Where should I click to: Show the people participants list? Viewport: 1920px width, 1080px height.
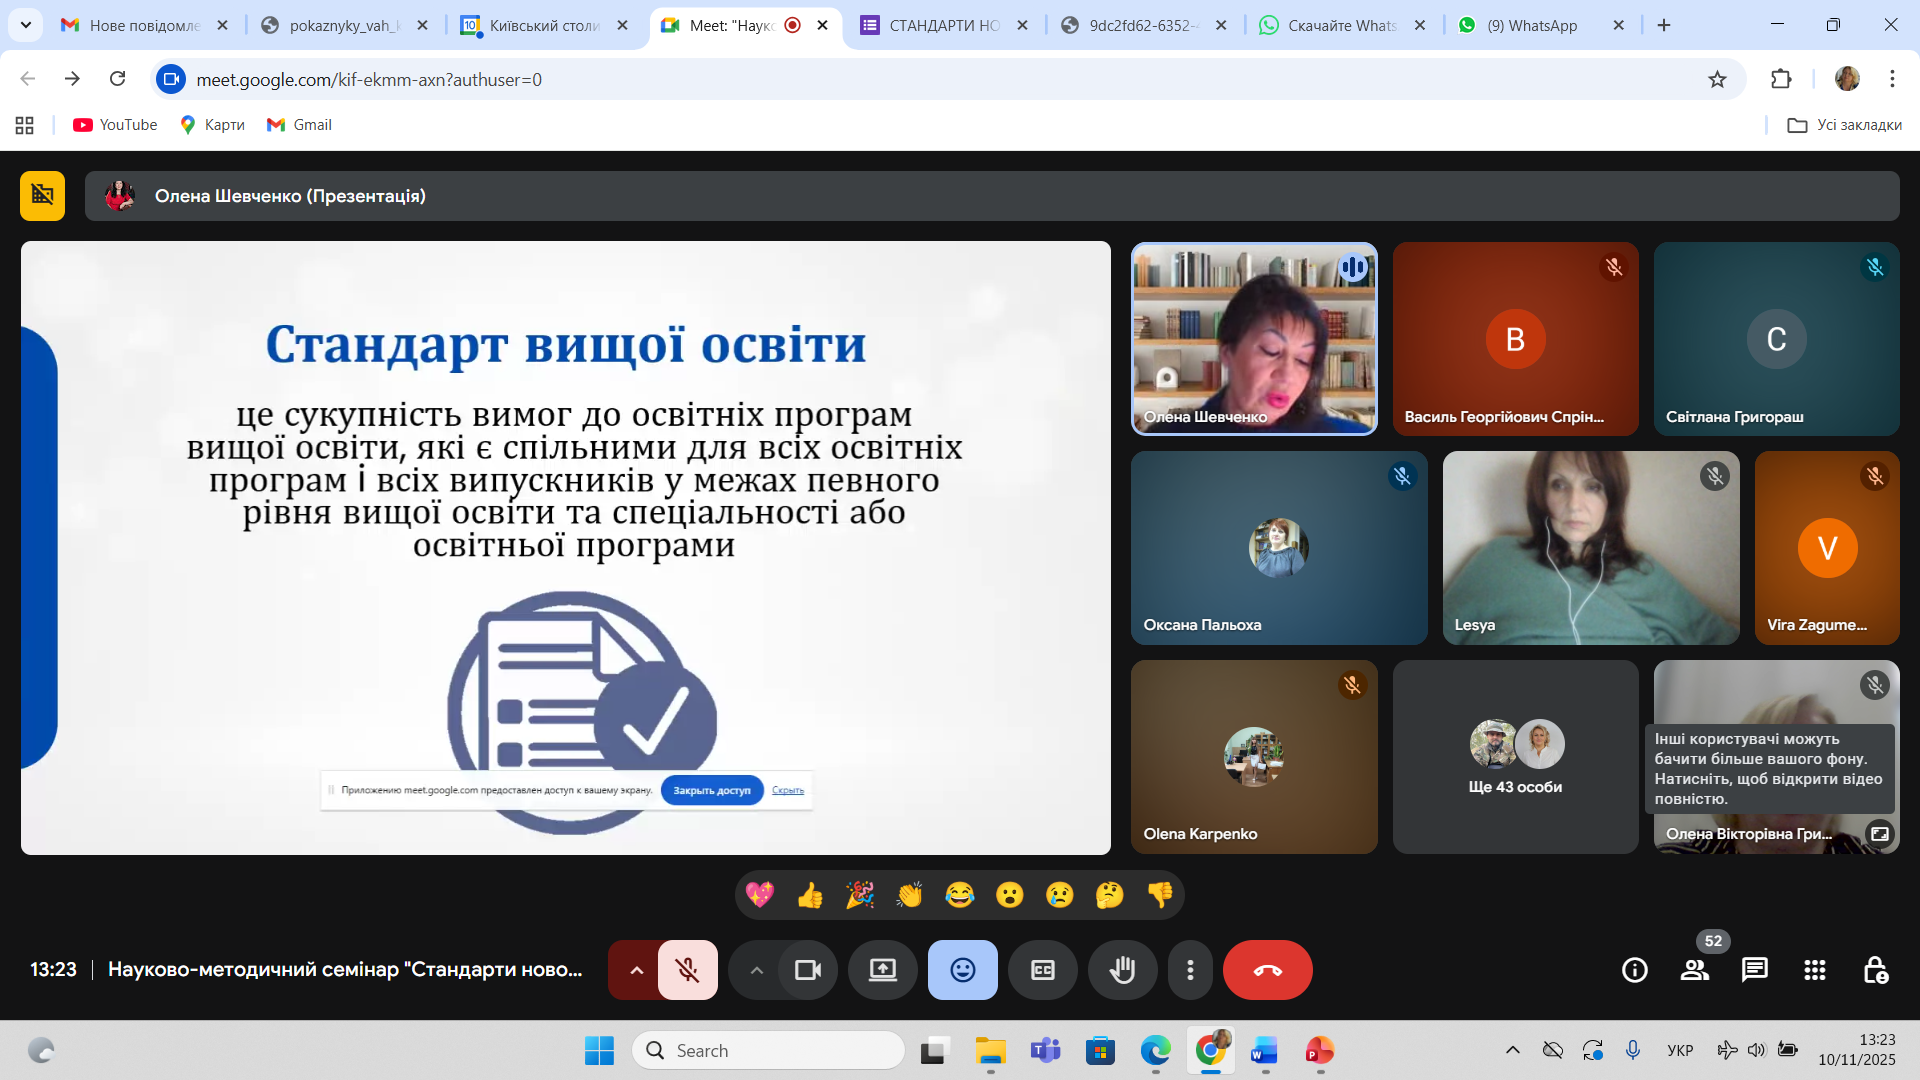click(x=1694, y=970)
